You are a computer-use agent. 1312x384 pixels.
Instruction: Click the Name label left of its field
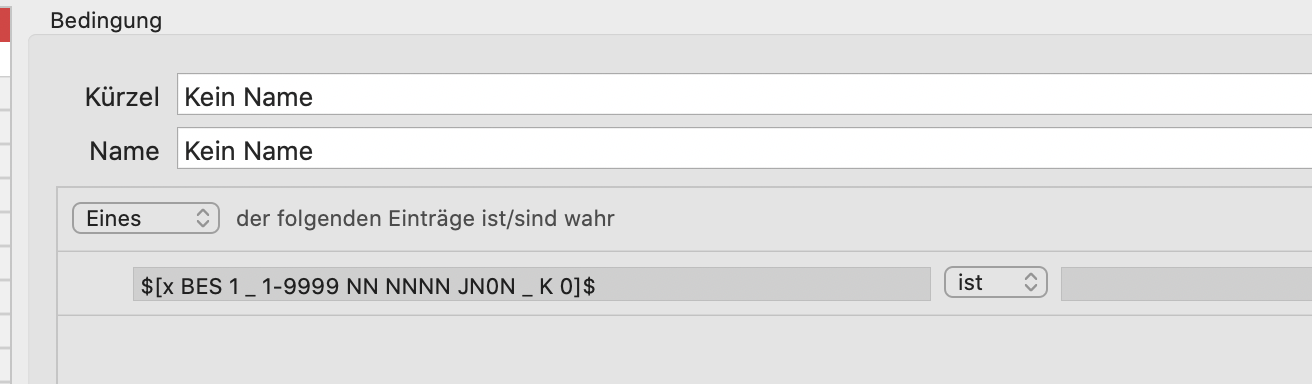point(124,151)
